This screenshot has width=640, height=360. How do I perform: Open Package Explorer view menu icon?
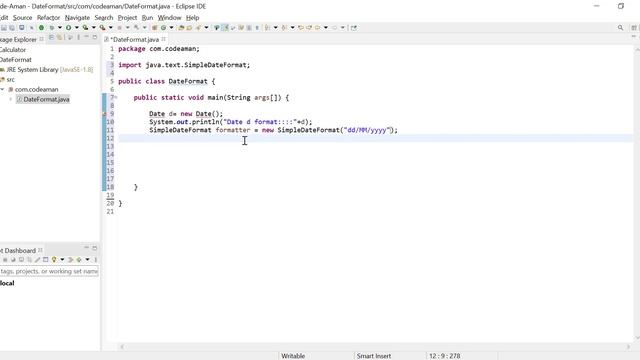coord(78,38)
